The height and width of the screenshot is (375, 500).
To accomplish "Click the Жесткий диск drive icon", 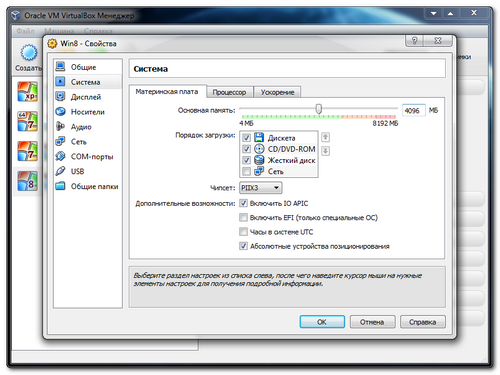I will [x=259, y=160].
